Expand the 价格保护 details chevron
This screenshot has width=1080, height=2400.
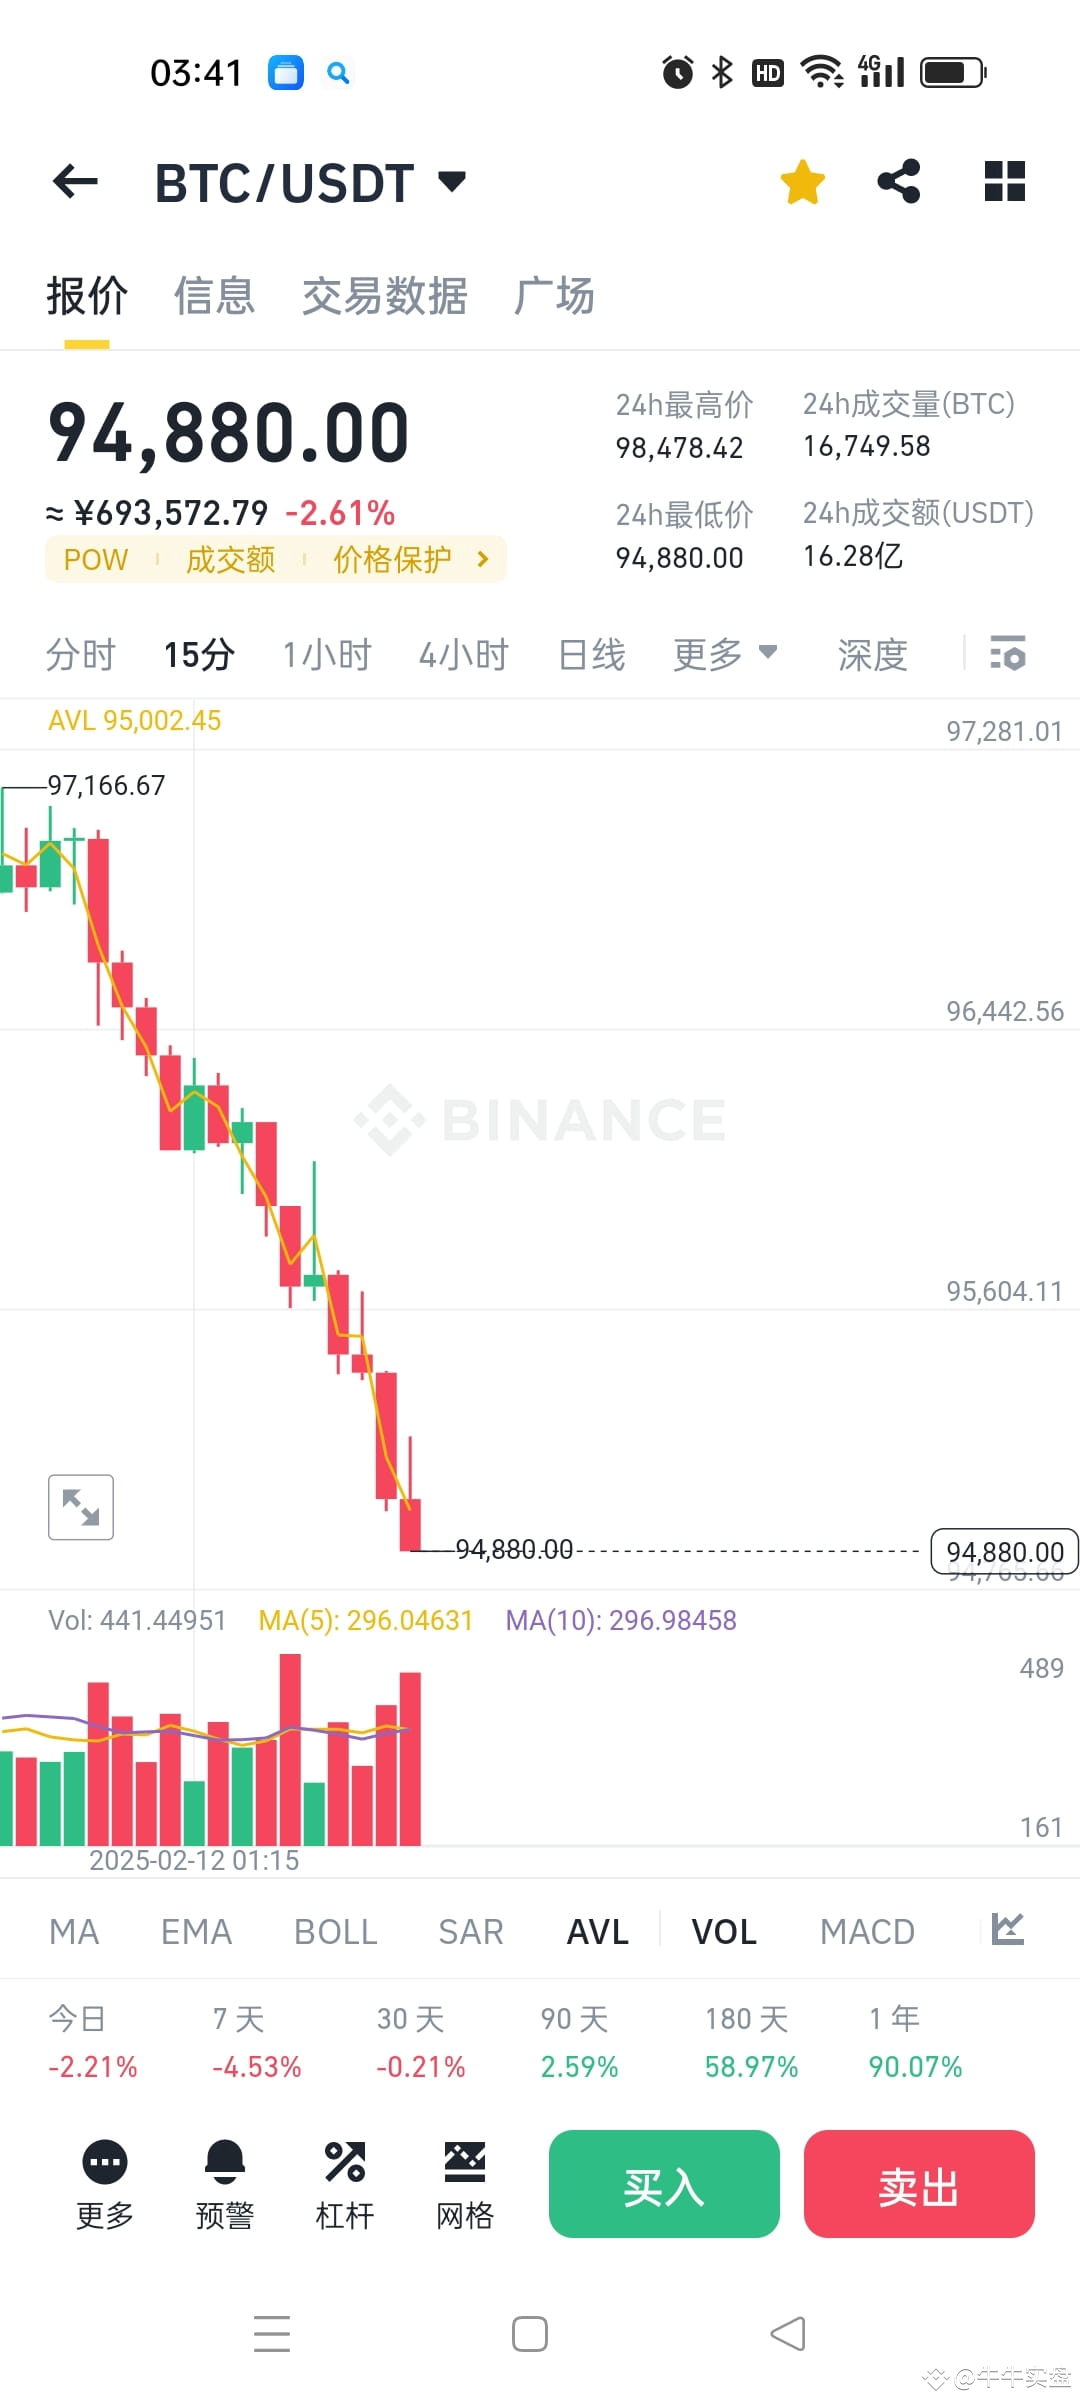pos(483,559)
